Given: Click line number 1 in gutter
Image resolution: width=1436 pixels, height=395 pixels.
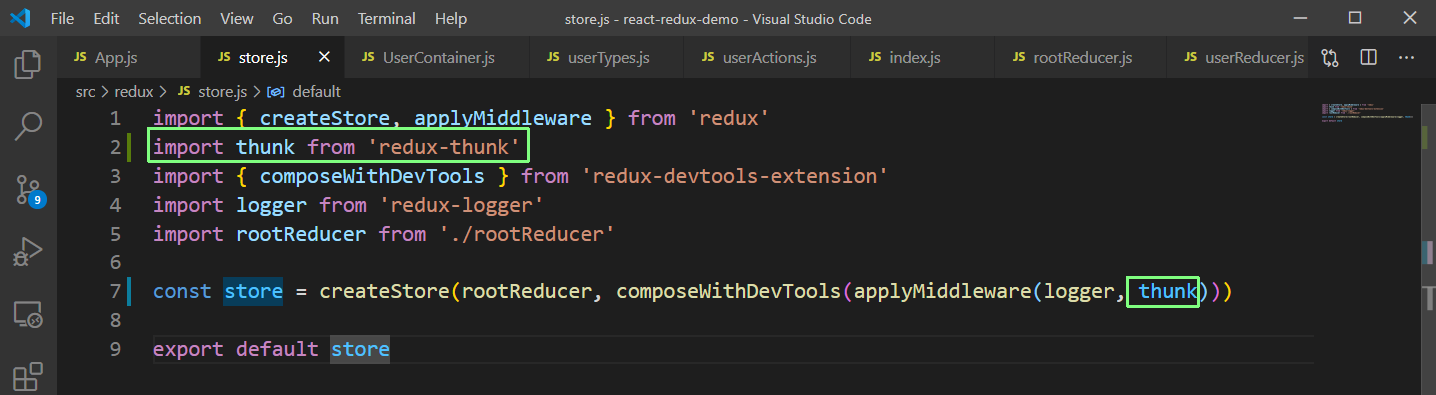Looking at the screenshot, I should coord(115,118).
